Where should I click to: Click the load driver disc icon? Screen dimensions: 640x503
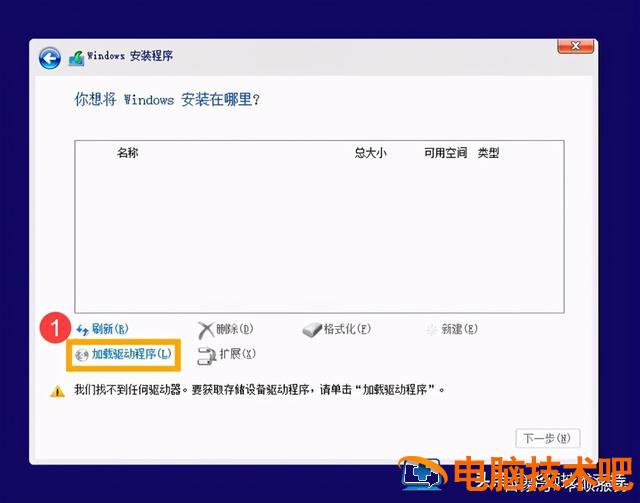coord(82,355)
